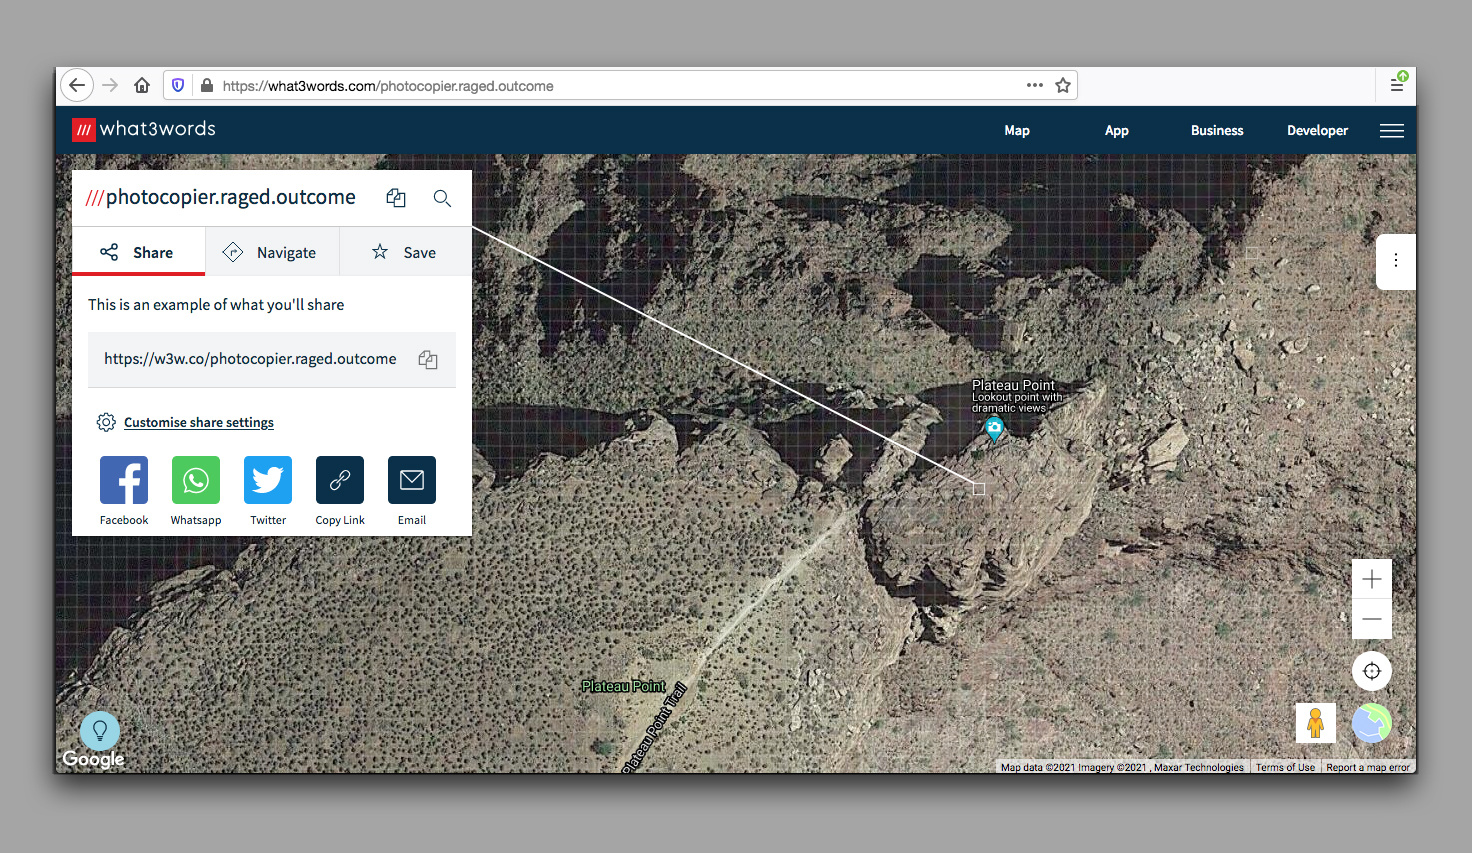Screen dimensions: 1472x853
Task: Zoom in on the map
Action: point(1372,579)
